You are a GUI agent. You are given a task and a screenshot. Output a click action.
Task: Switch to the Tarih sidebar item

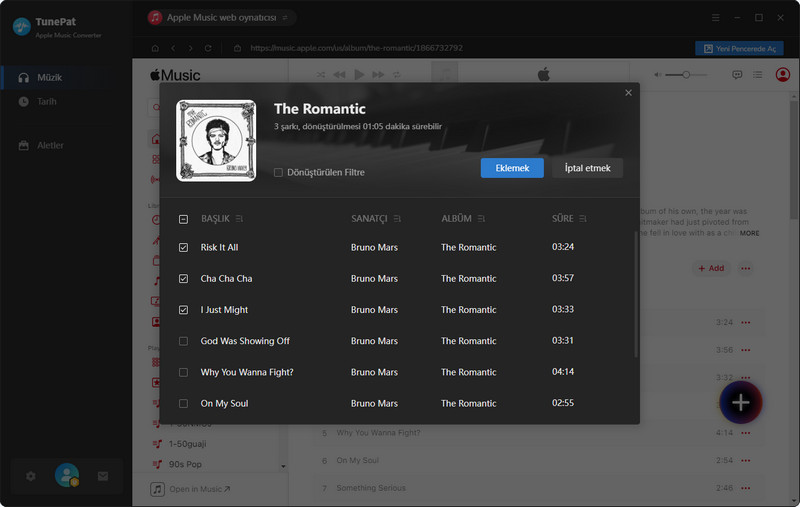click(47, 102)
